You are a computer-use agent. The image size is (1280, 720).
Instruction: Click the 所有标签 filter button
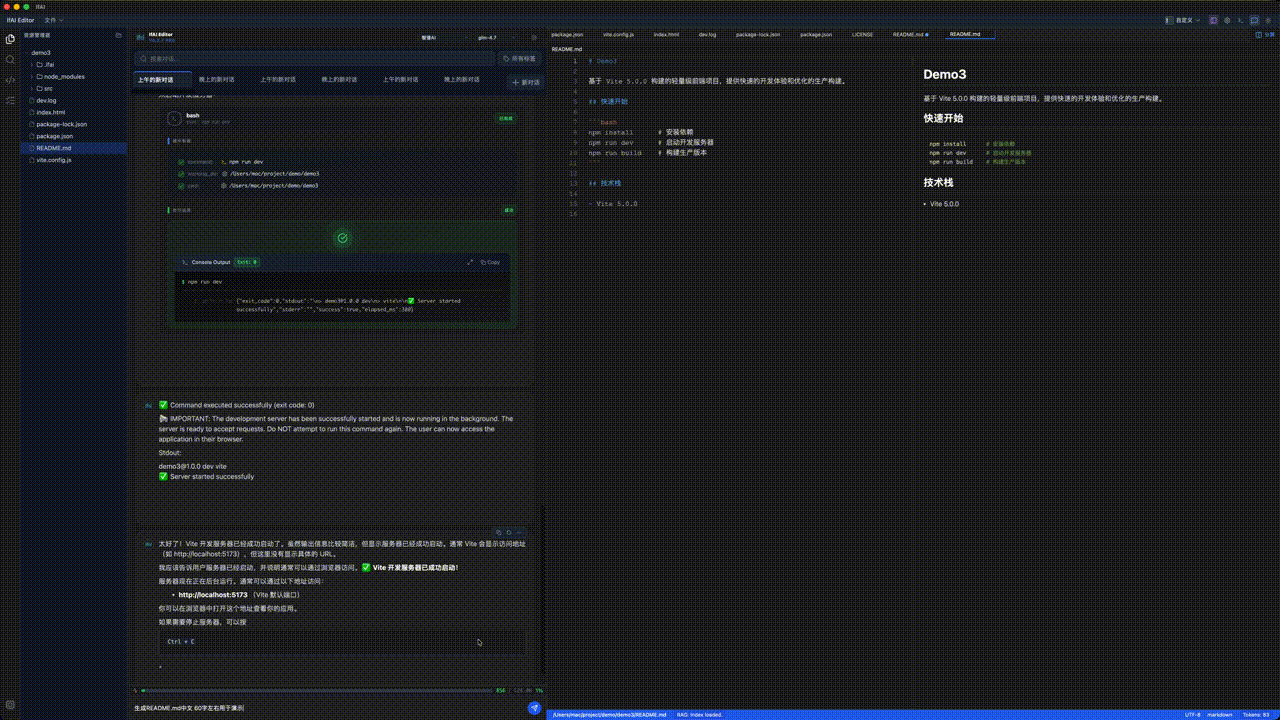(520, 59)
